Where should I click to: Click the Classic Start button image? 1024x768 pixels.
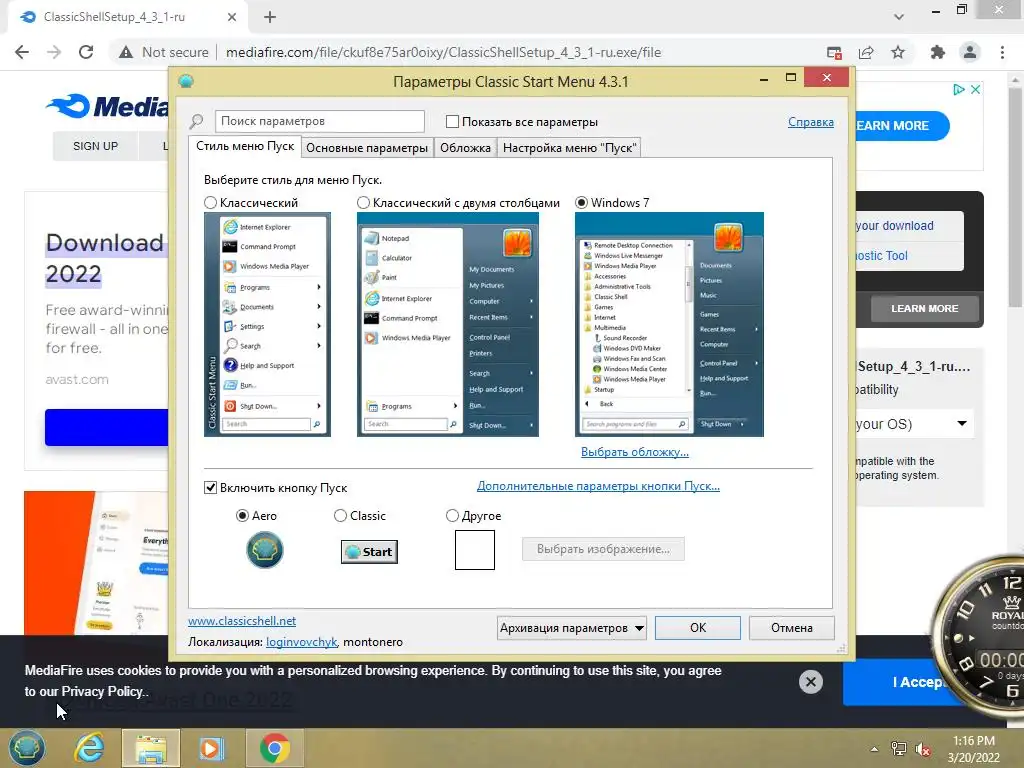pos(370,552)
